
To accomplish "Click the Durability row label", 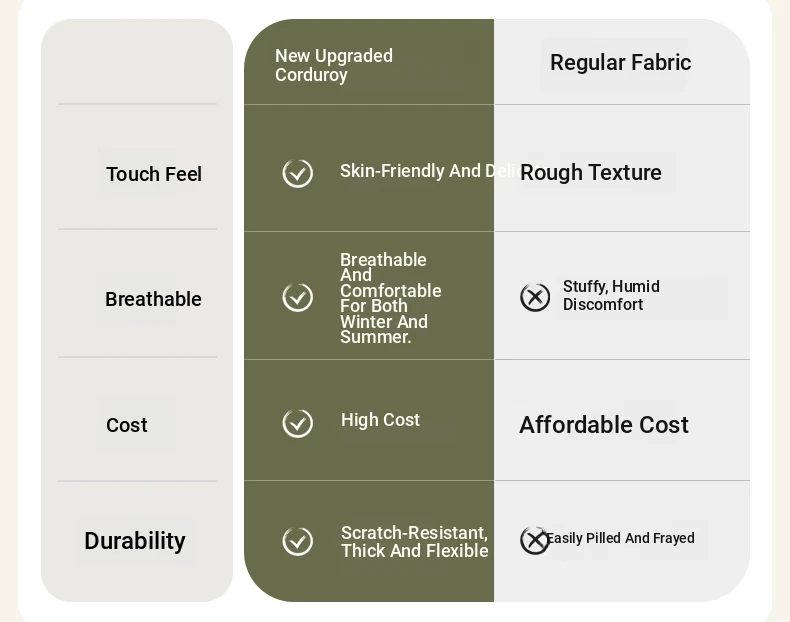I will click(x=135, y=541).
